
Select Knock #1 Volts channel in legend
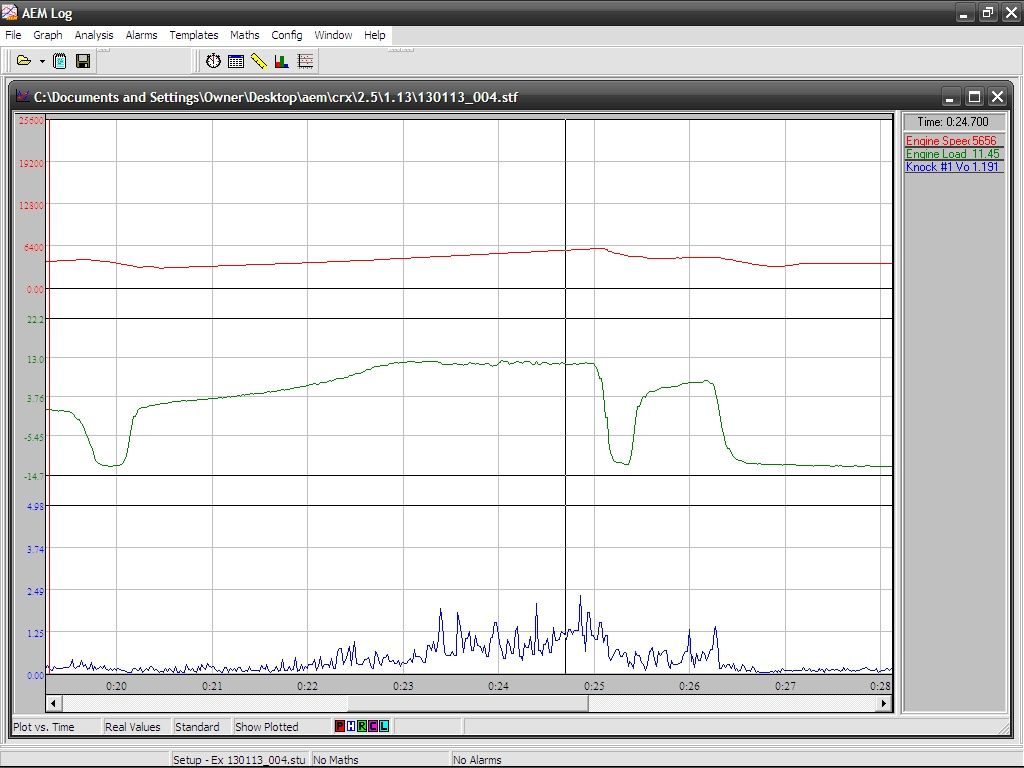pos(953,167)
